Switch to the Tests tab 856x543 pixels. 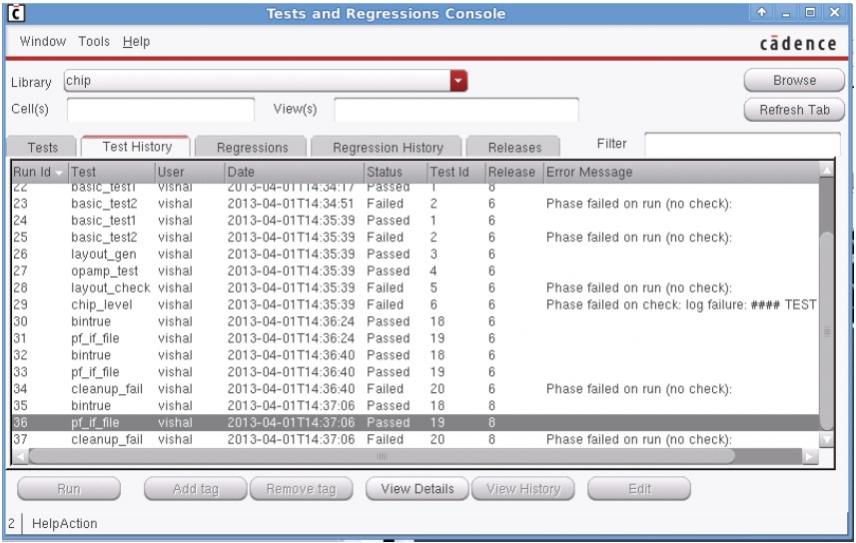[42, 147]
